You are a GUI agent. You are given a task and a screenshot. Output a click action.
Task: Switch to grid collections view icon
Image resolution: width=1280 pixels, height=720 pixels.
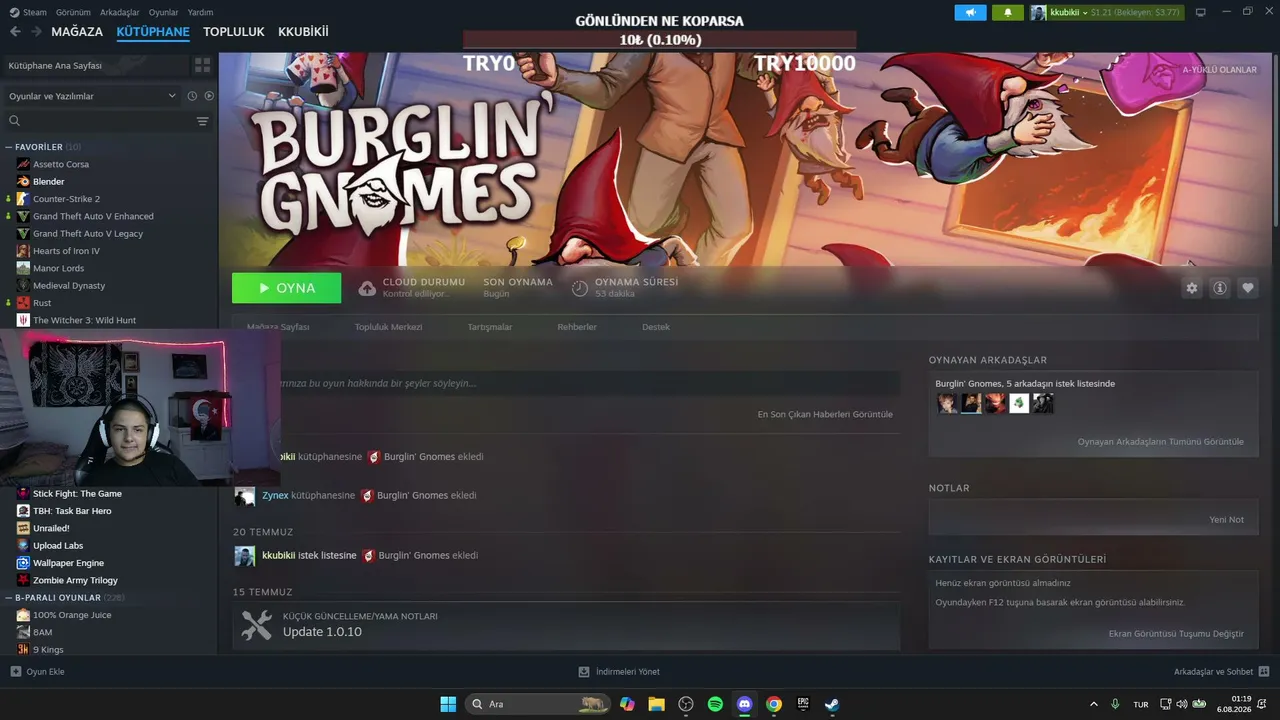pos(203,65)
